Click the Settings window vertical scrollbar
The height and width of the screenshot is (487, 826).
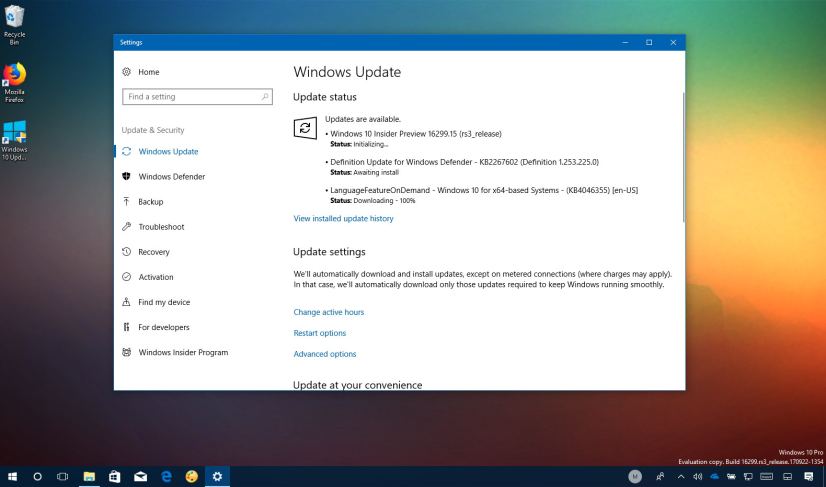click(683, 158)
